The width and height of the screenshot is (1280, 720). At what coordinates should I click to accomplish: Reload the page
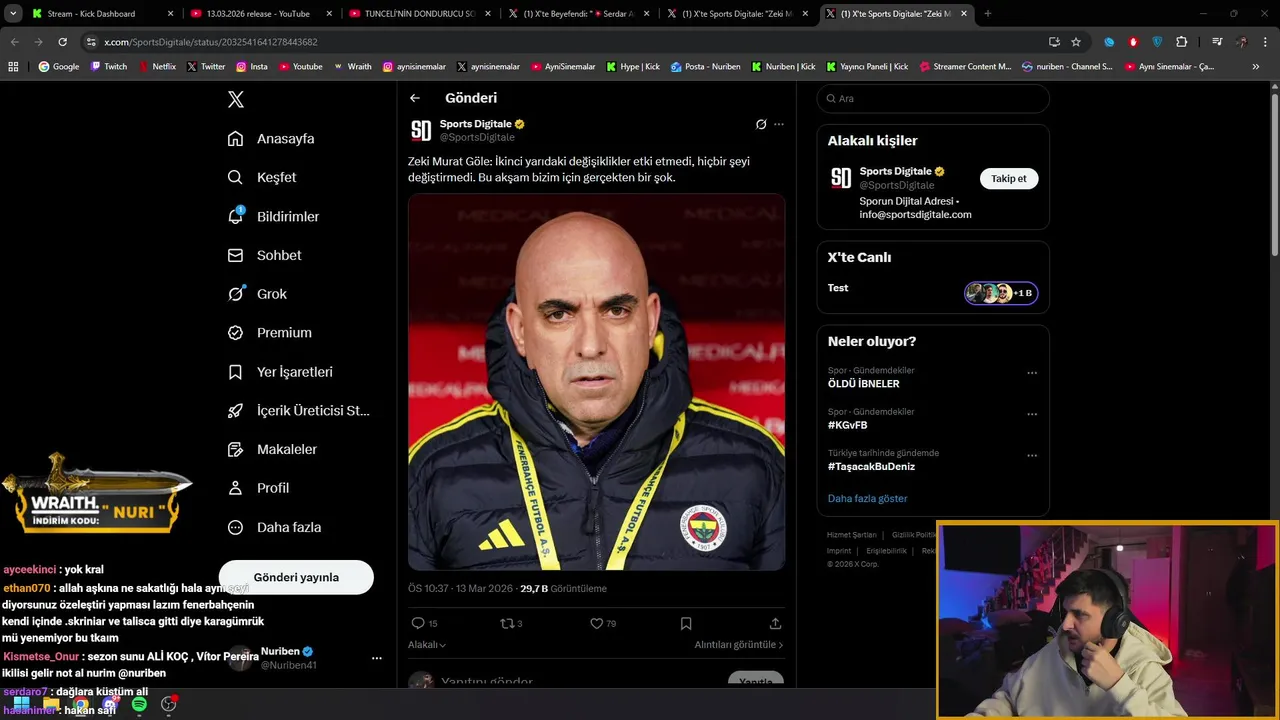[x=62, y=42]
